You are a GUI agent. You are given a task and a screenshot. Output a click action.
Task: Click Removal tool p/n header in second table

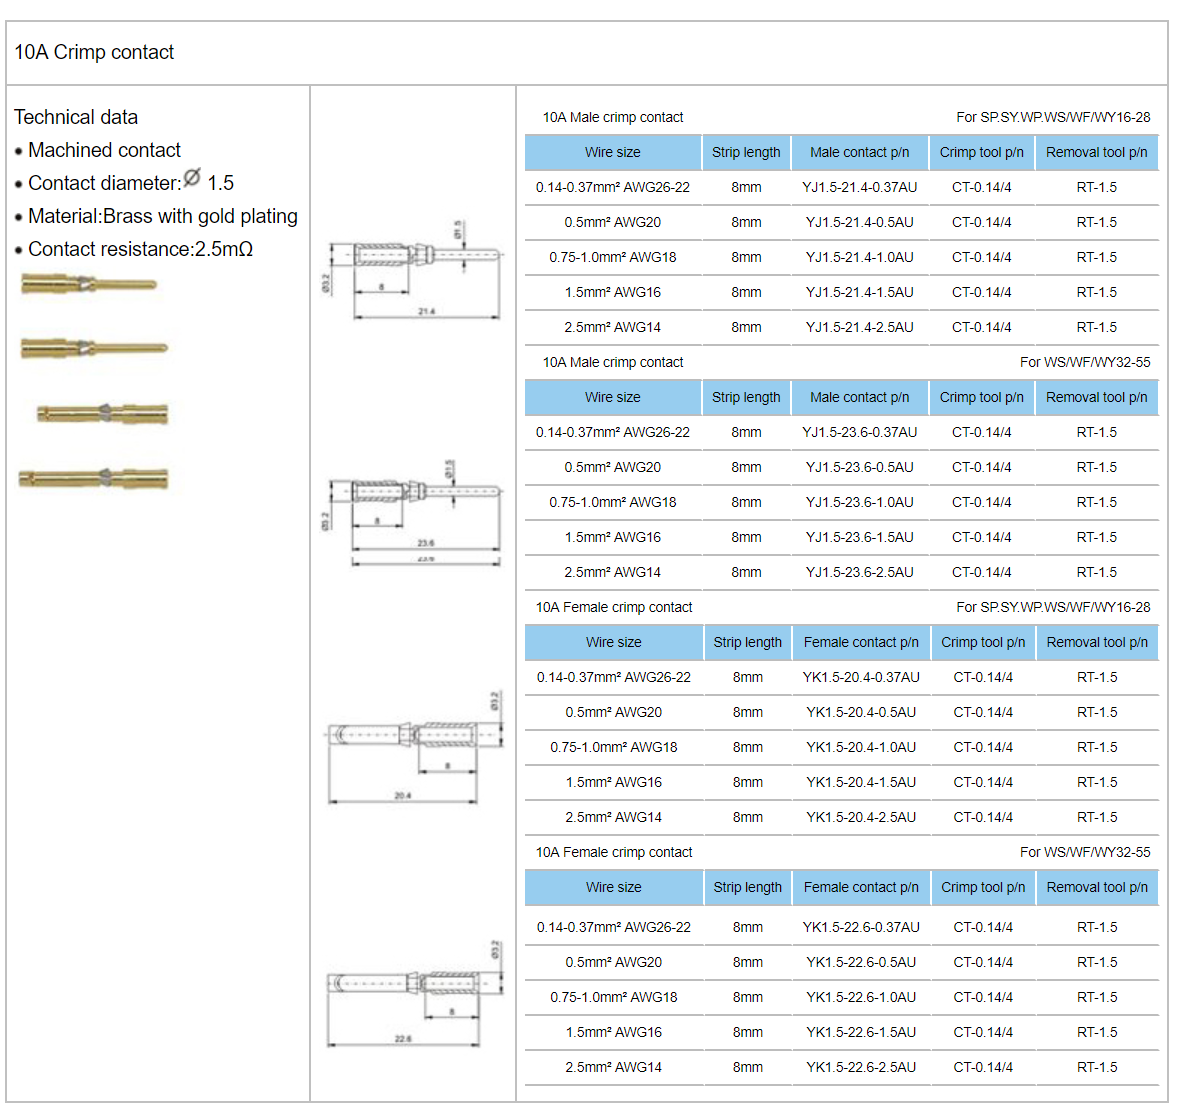point(1097,397)
